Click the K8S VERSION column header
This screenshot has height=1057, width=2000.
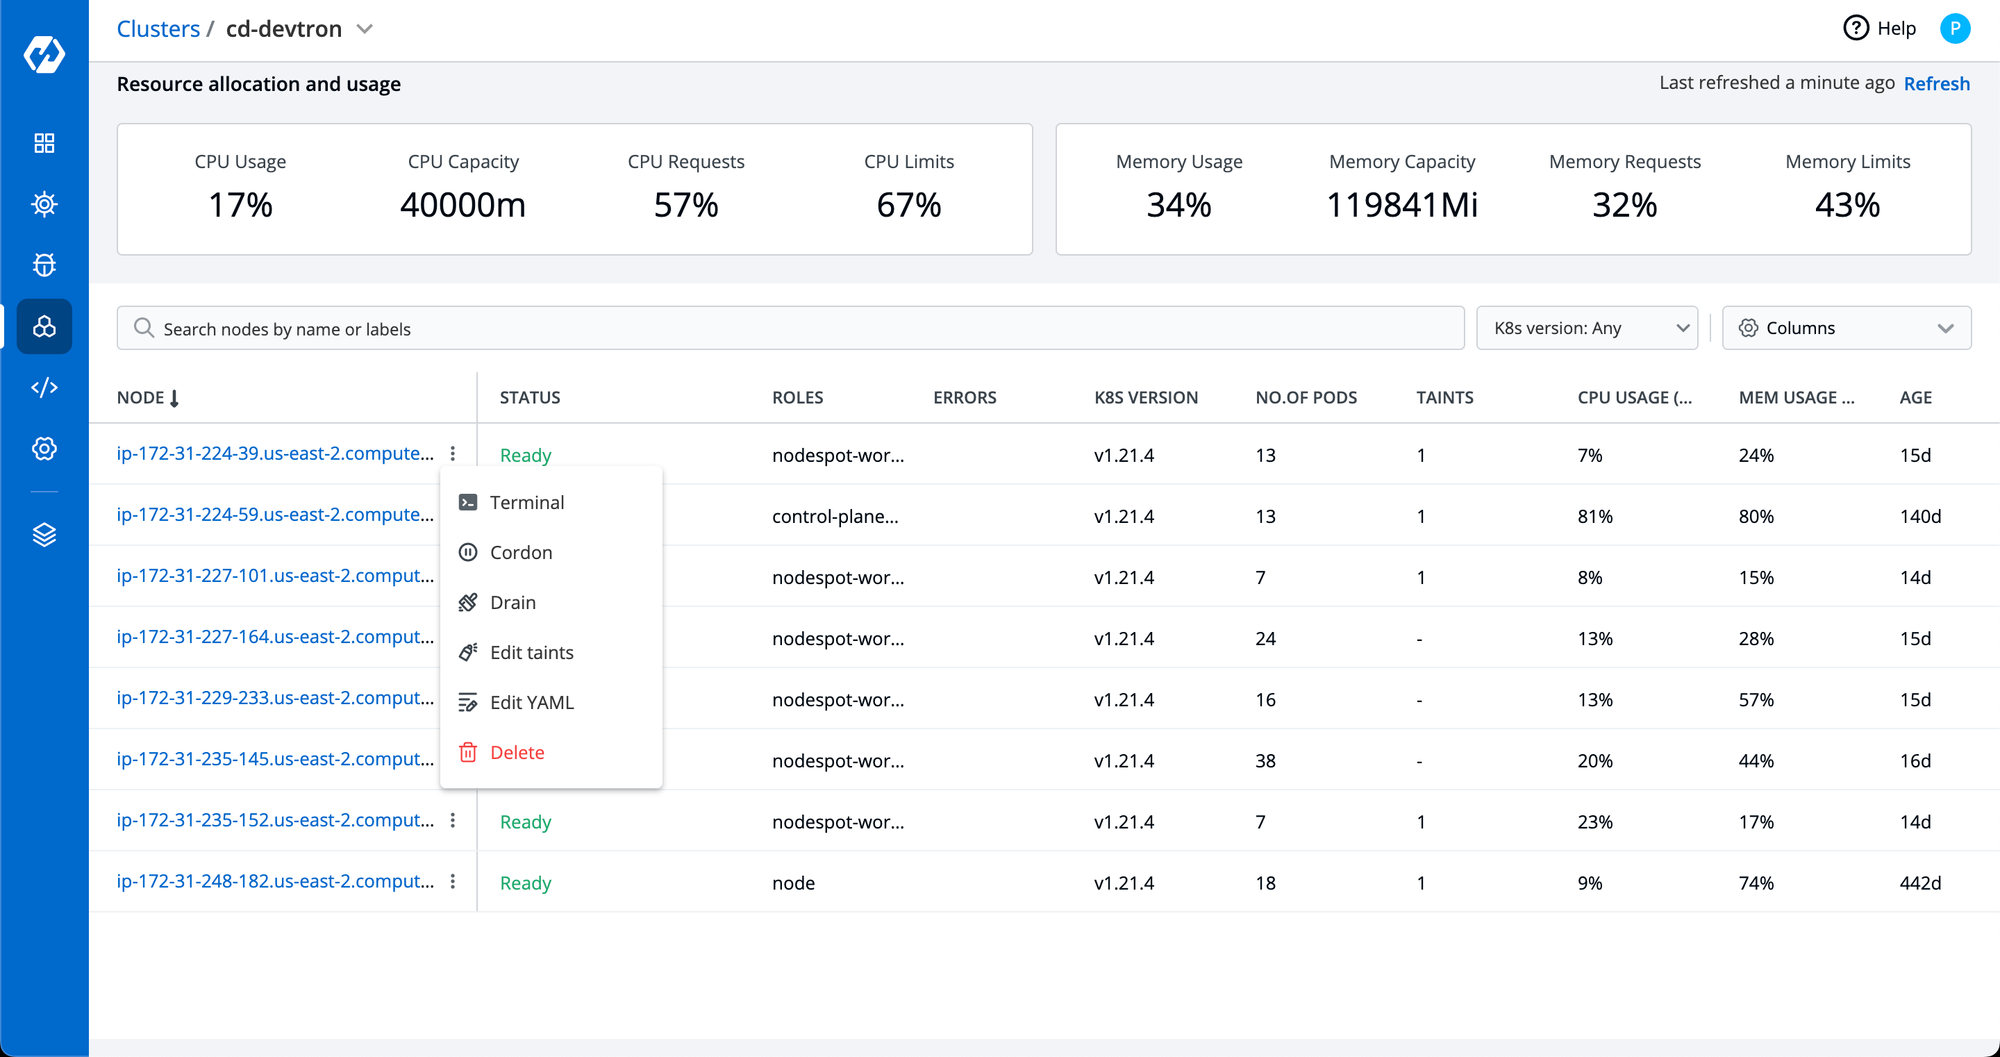click(x=1146, y=397)
